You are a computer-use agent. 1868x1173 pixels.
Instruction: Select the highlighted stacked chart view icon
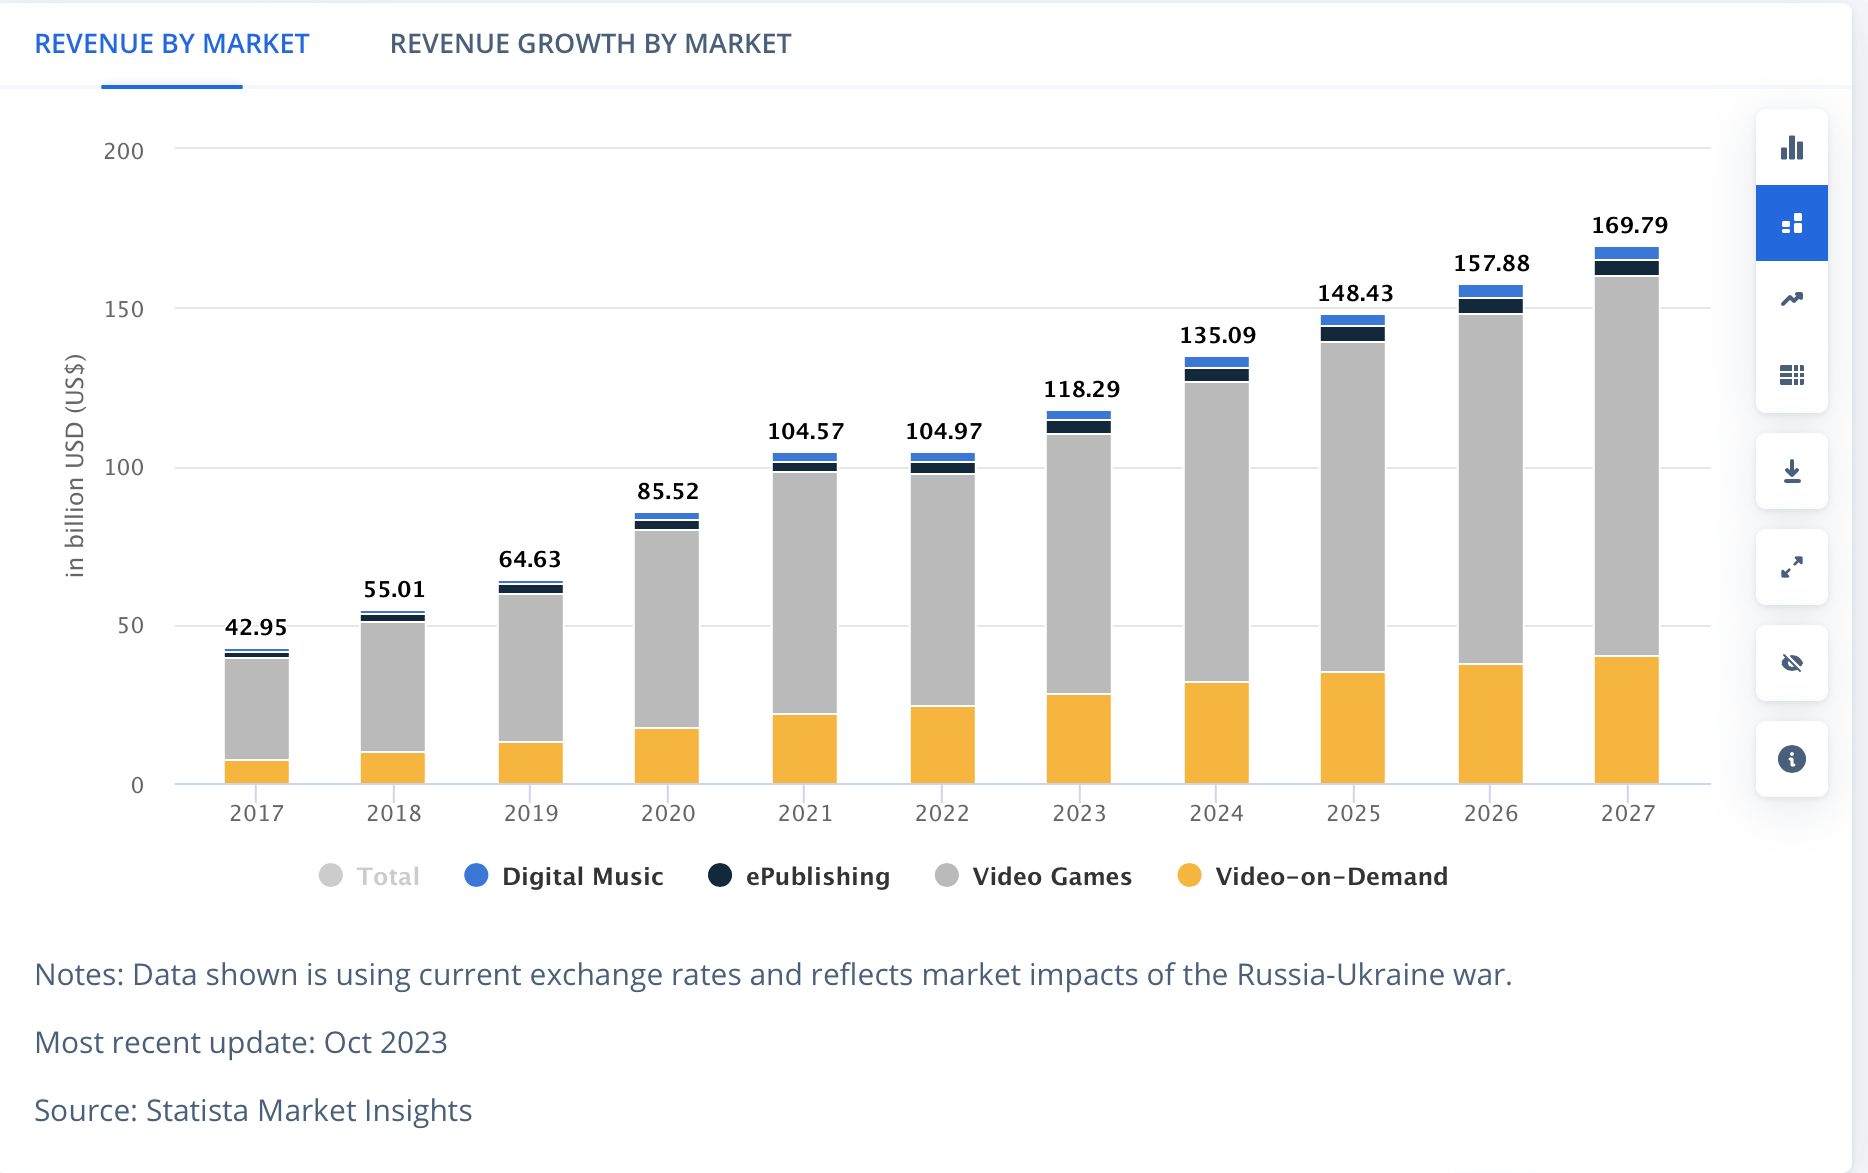coord(1791,222)
